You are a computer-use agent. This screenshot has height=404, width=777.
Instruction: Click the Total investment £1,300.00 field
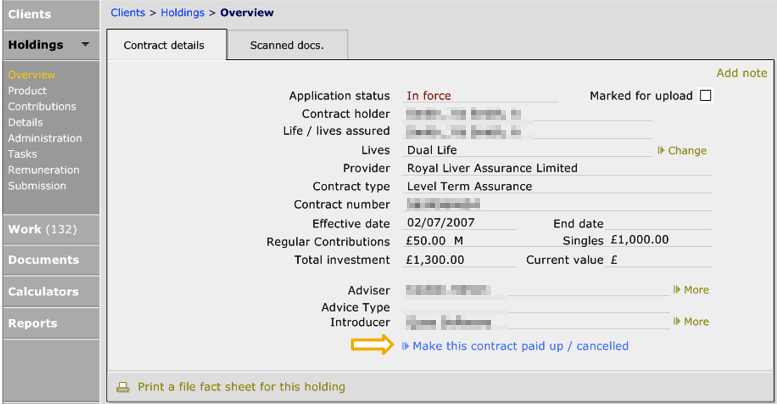click(x=459, y=260)
